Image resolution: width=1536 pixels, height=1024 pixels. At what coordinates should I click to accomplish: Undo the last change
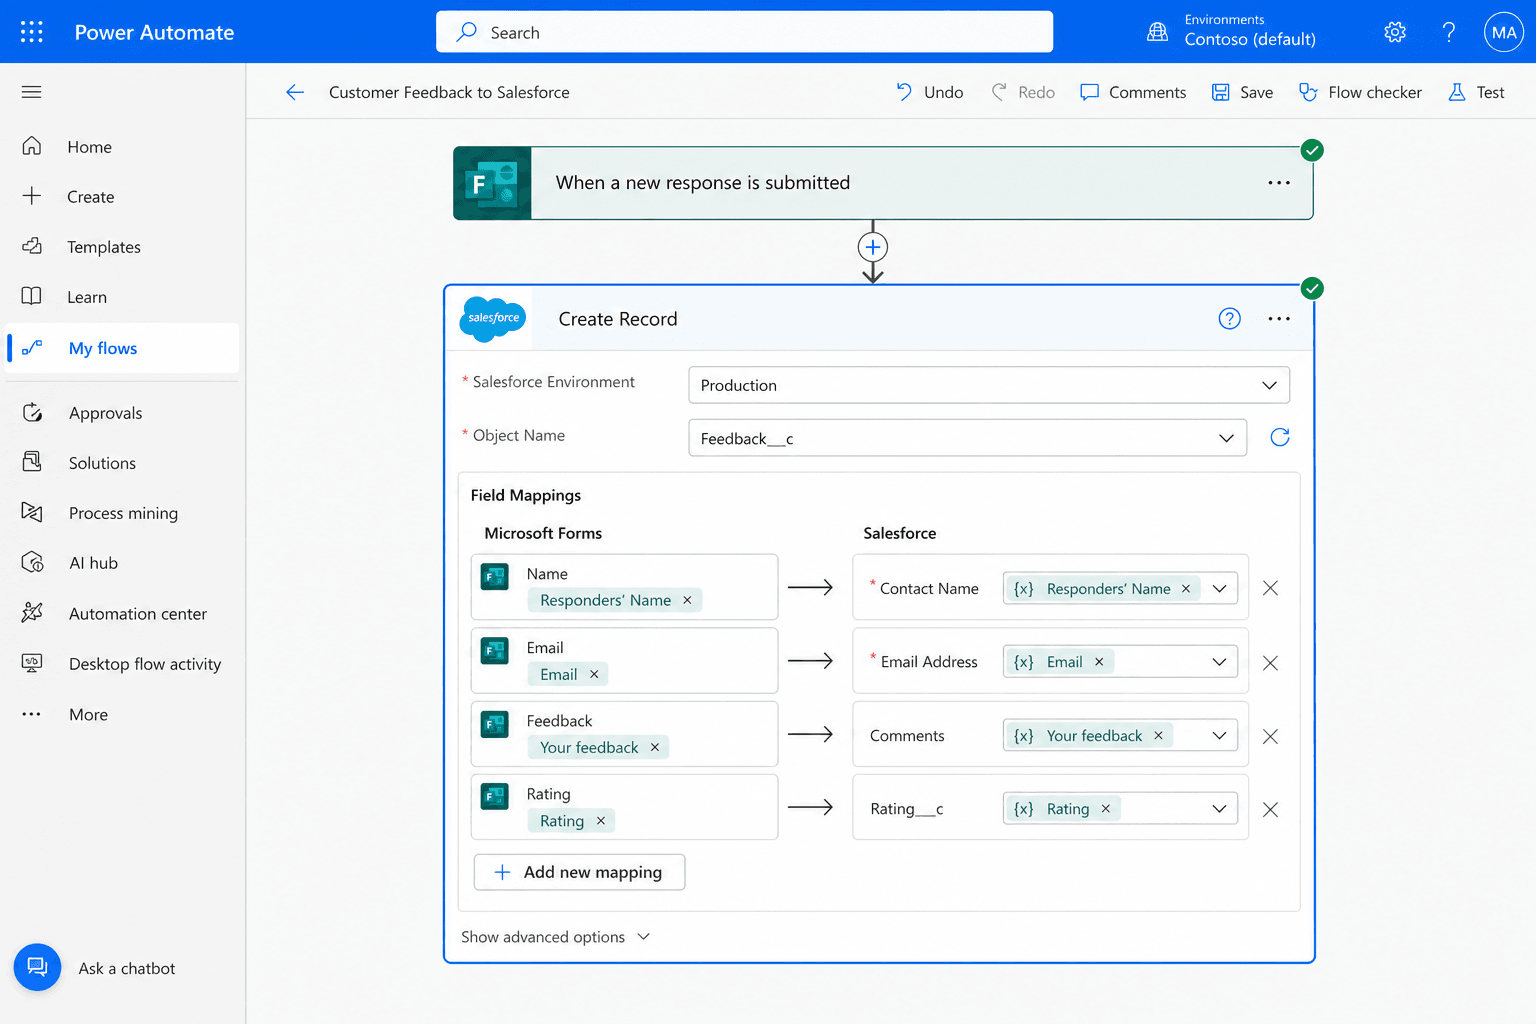coord(929,92)
